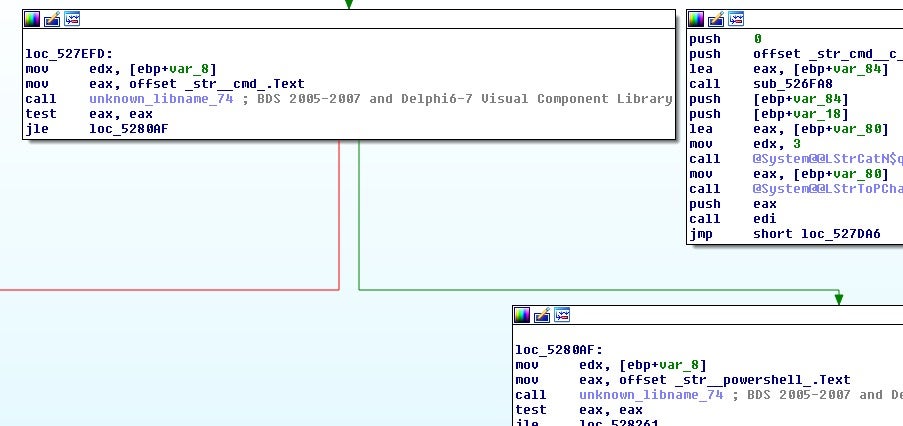Set node color for loc_5280AF block

[x=523, y=315]
